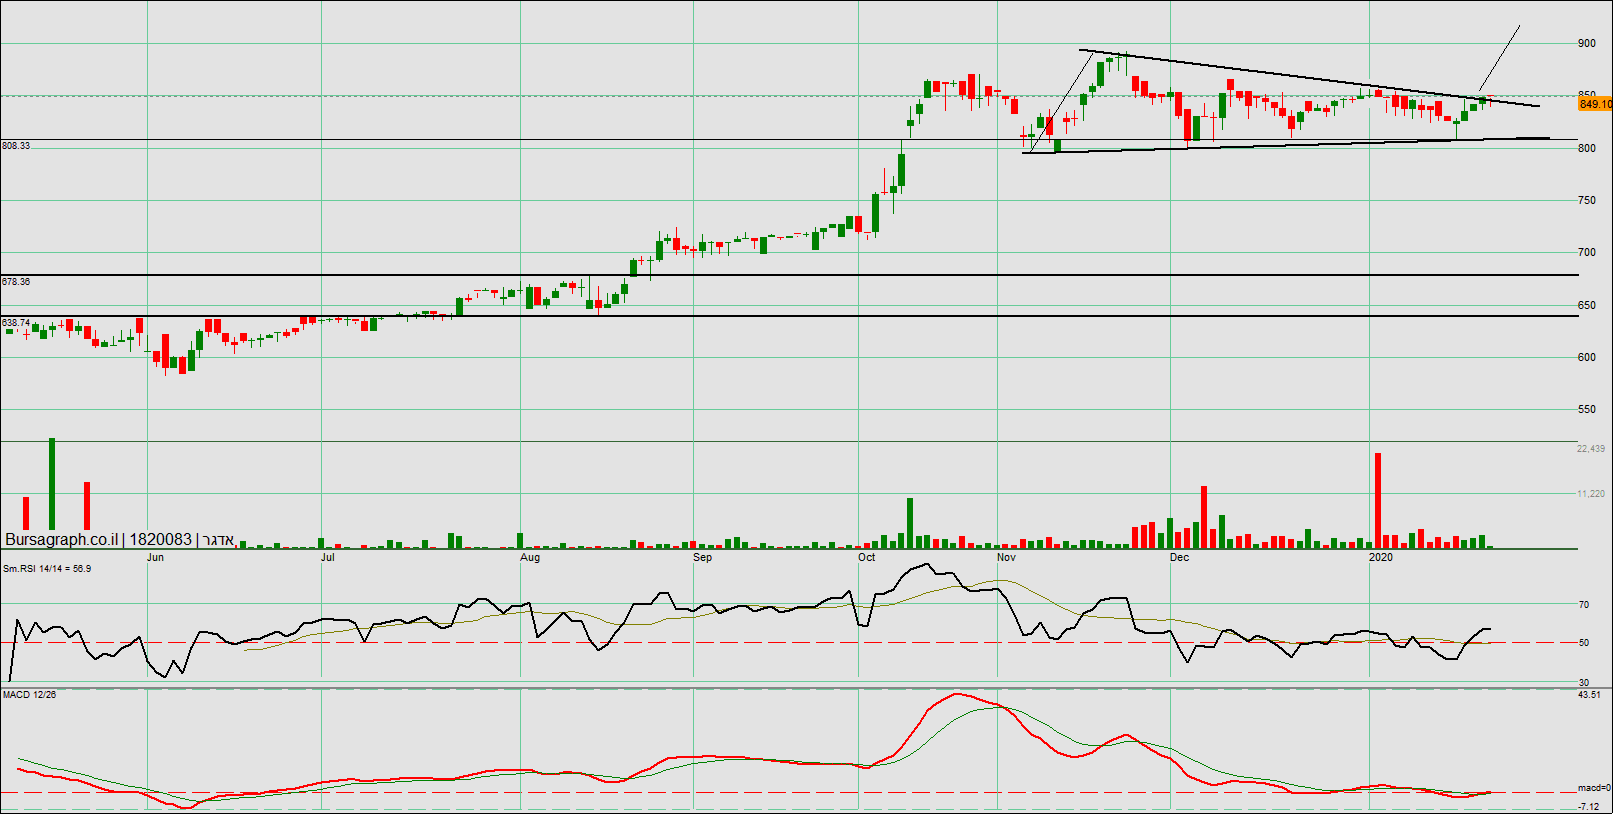Image resolution: width=1613 pixels, height=814 pixels.
Task: Select the 2020 marker on time axis
Action: tap(1380, 557)
